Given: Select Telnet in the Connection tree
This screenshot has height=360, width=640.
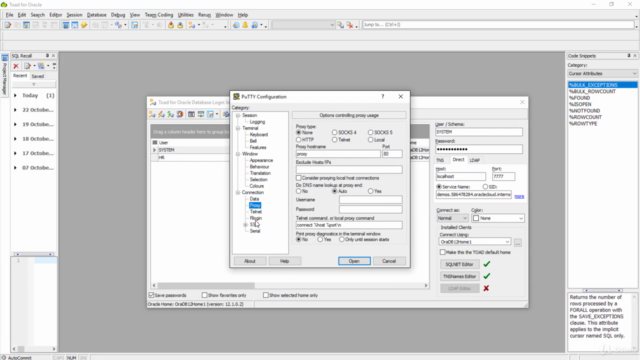Looking at the screenshot, I should [256, 212].
